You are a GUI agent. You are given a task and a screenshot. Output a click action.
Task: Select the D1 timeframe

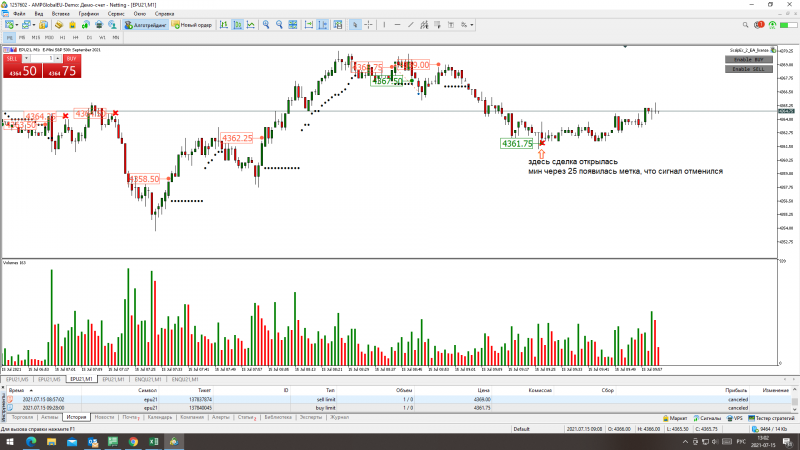click(x=89, y=37)
